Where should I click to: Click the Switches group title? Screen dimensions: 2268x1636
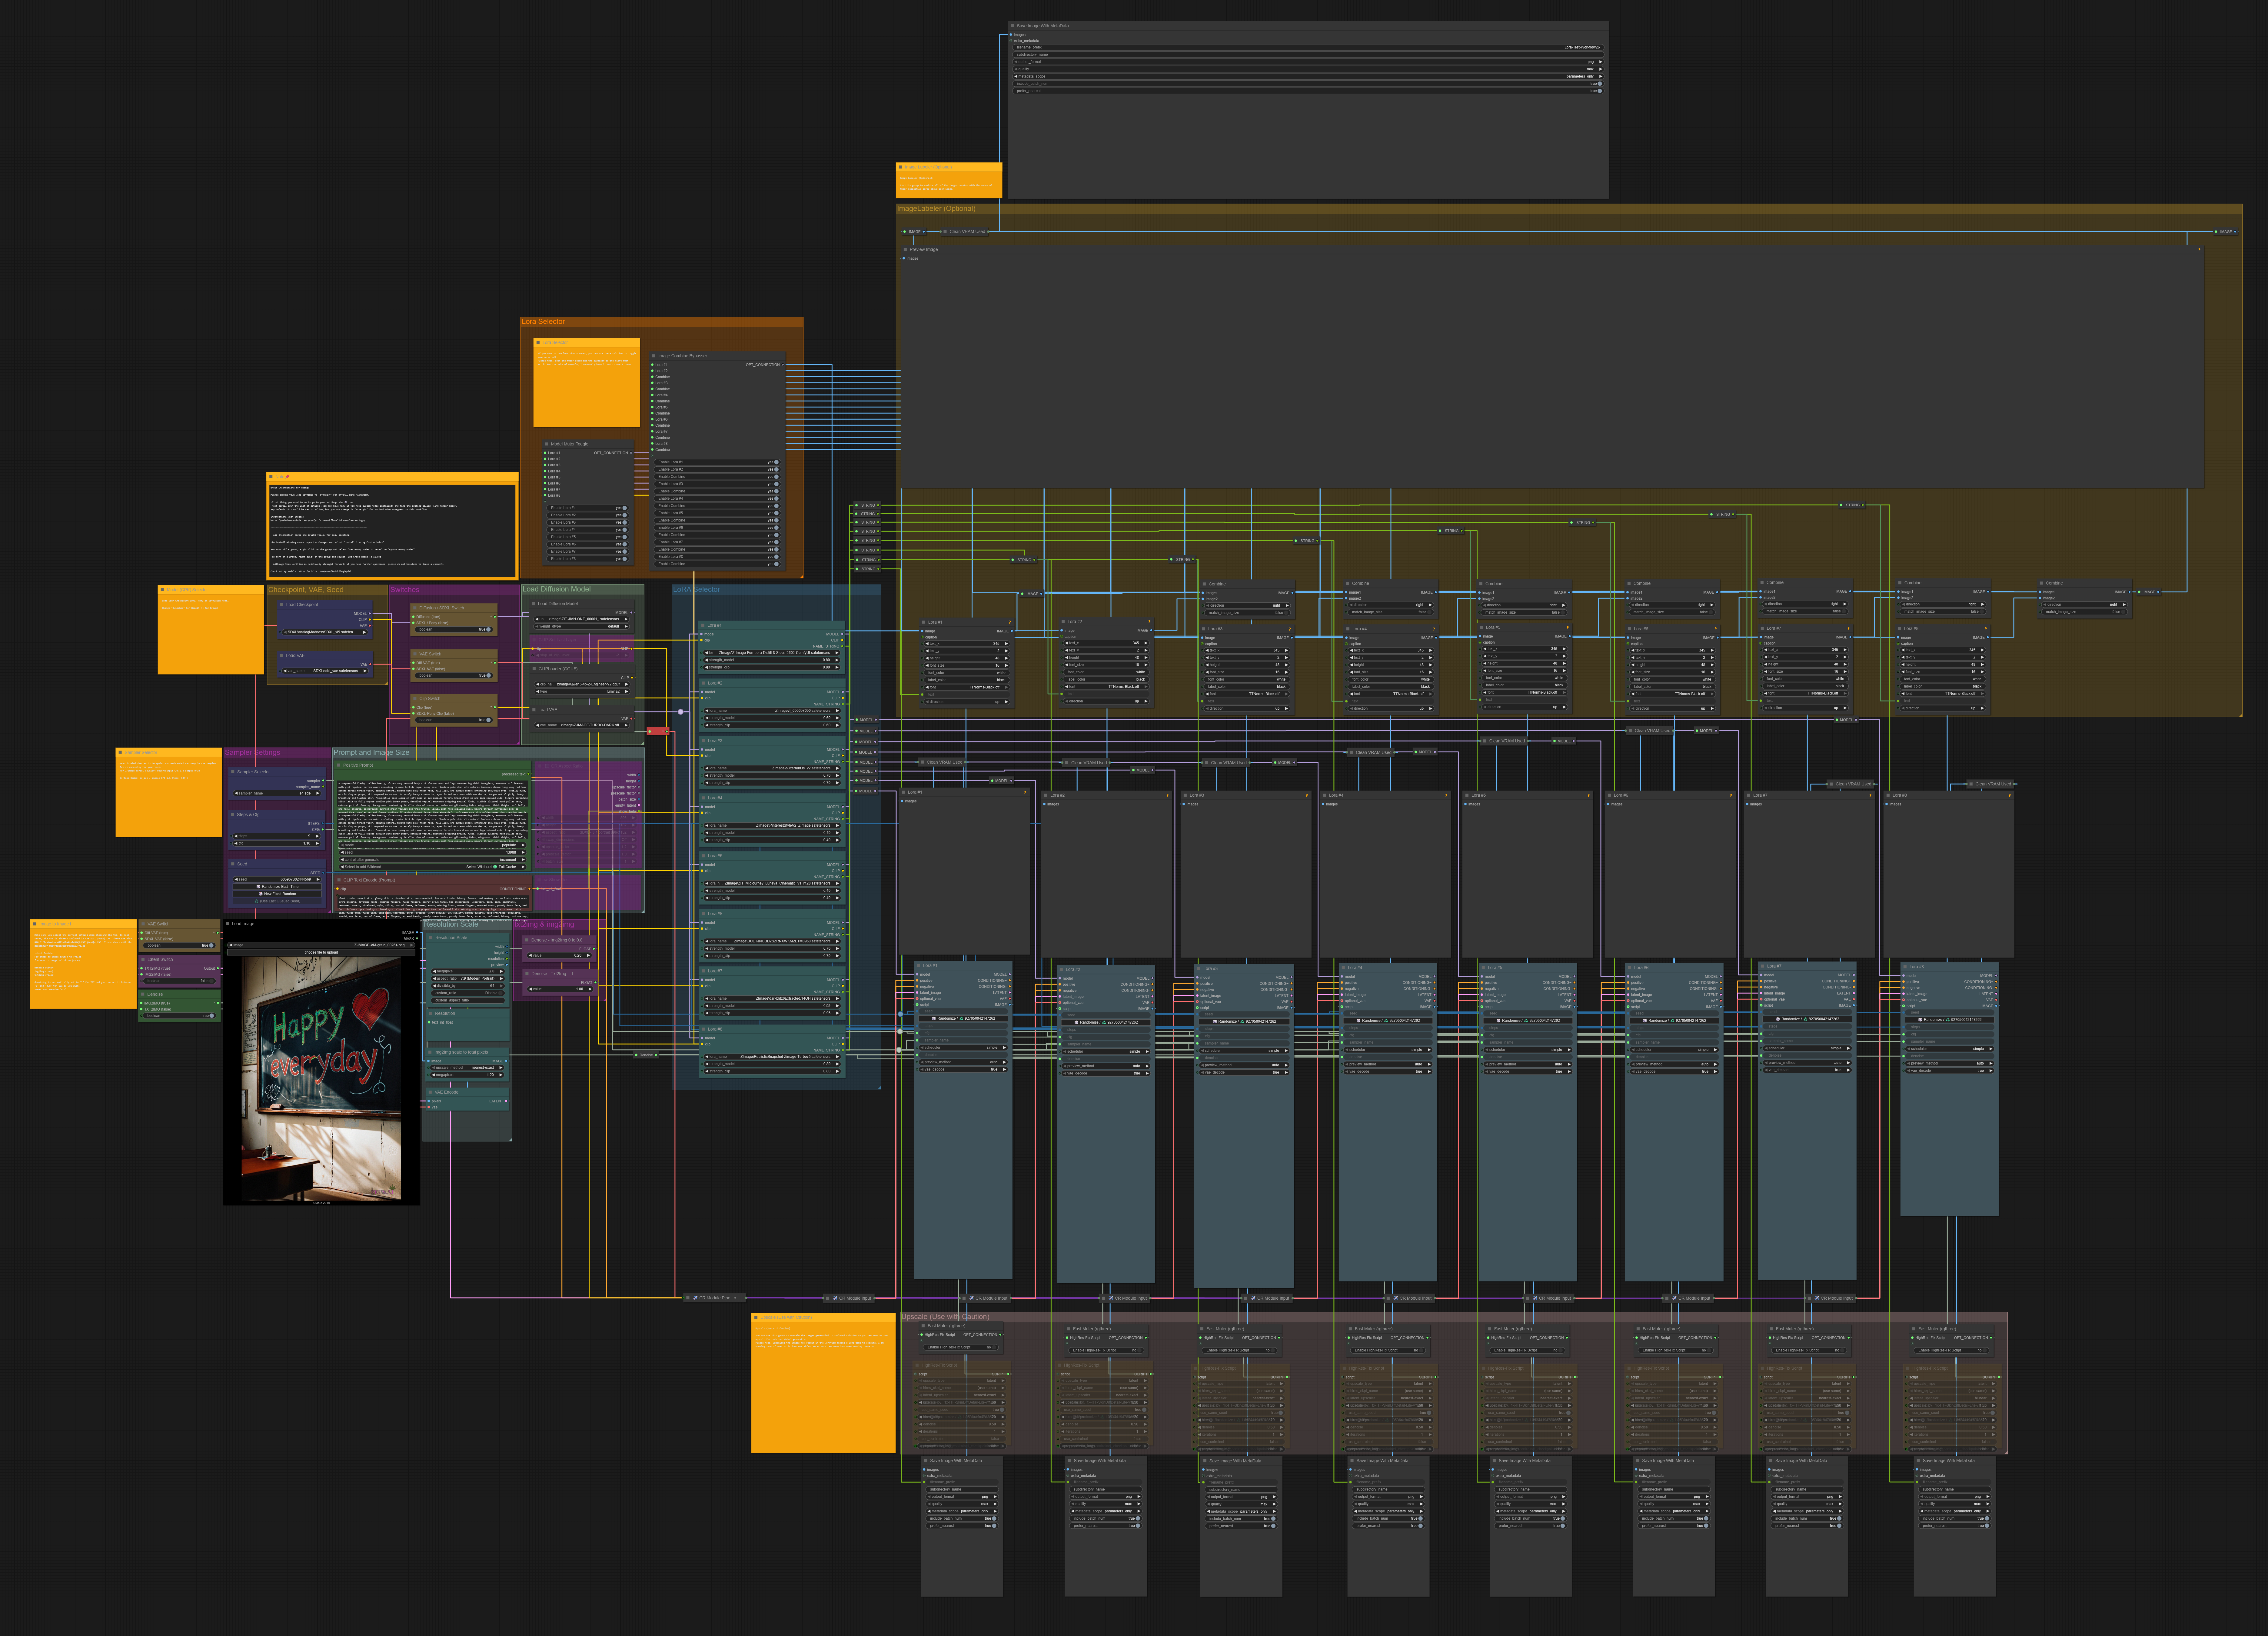[405, 590]
